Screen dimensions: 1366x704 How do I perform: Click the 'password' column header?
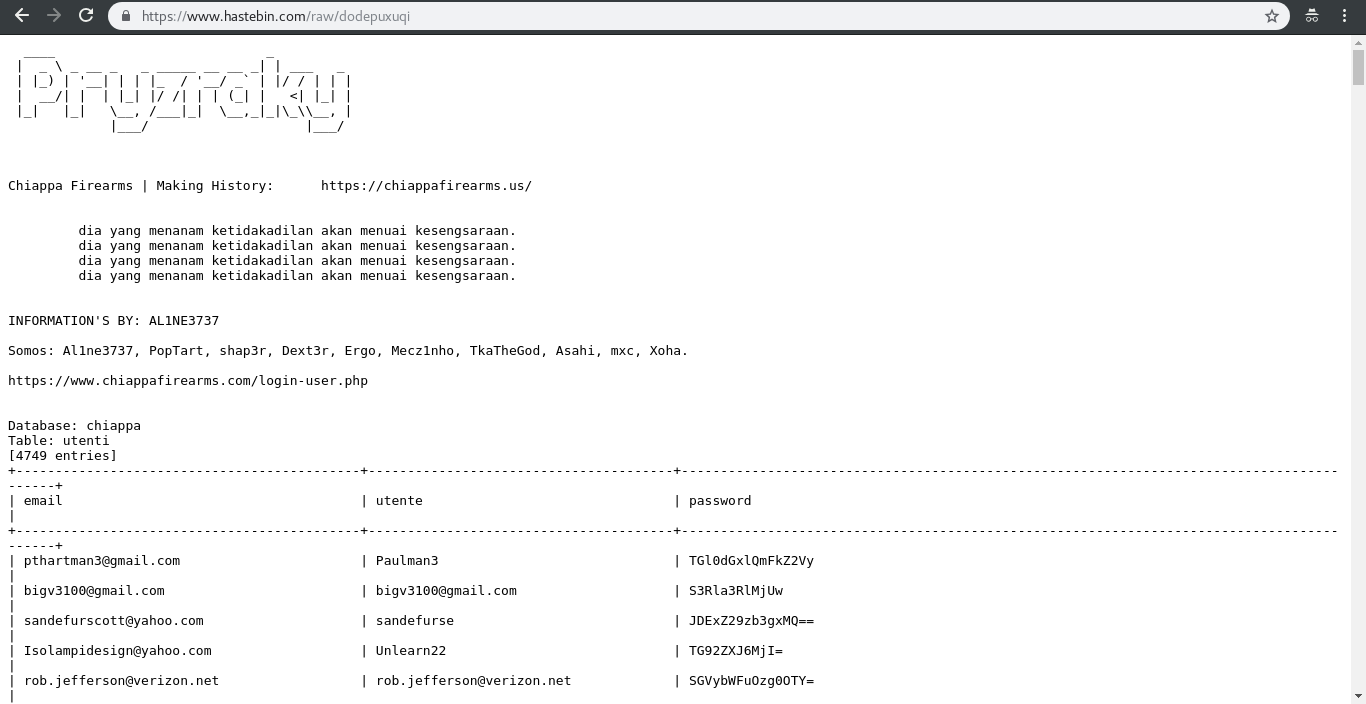(x=720, y=501)
